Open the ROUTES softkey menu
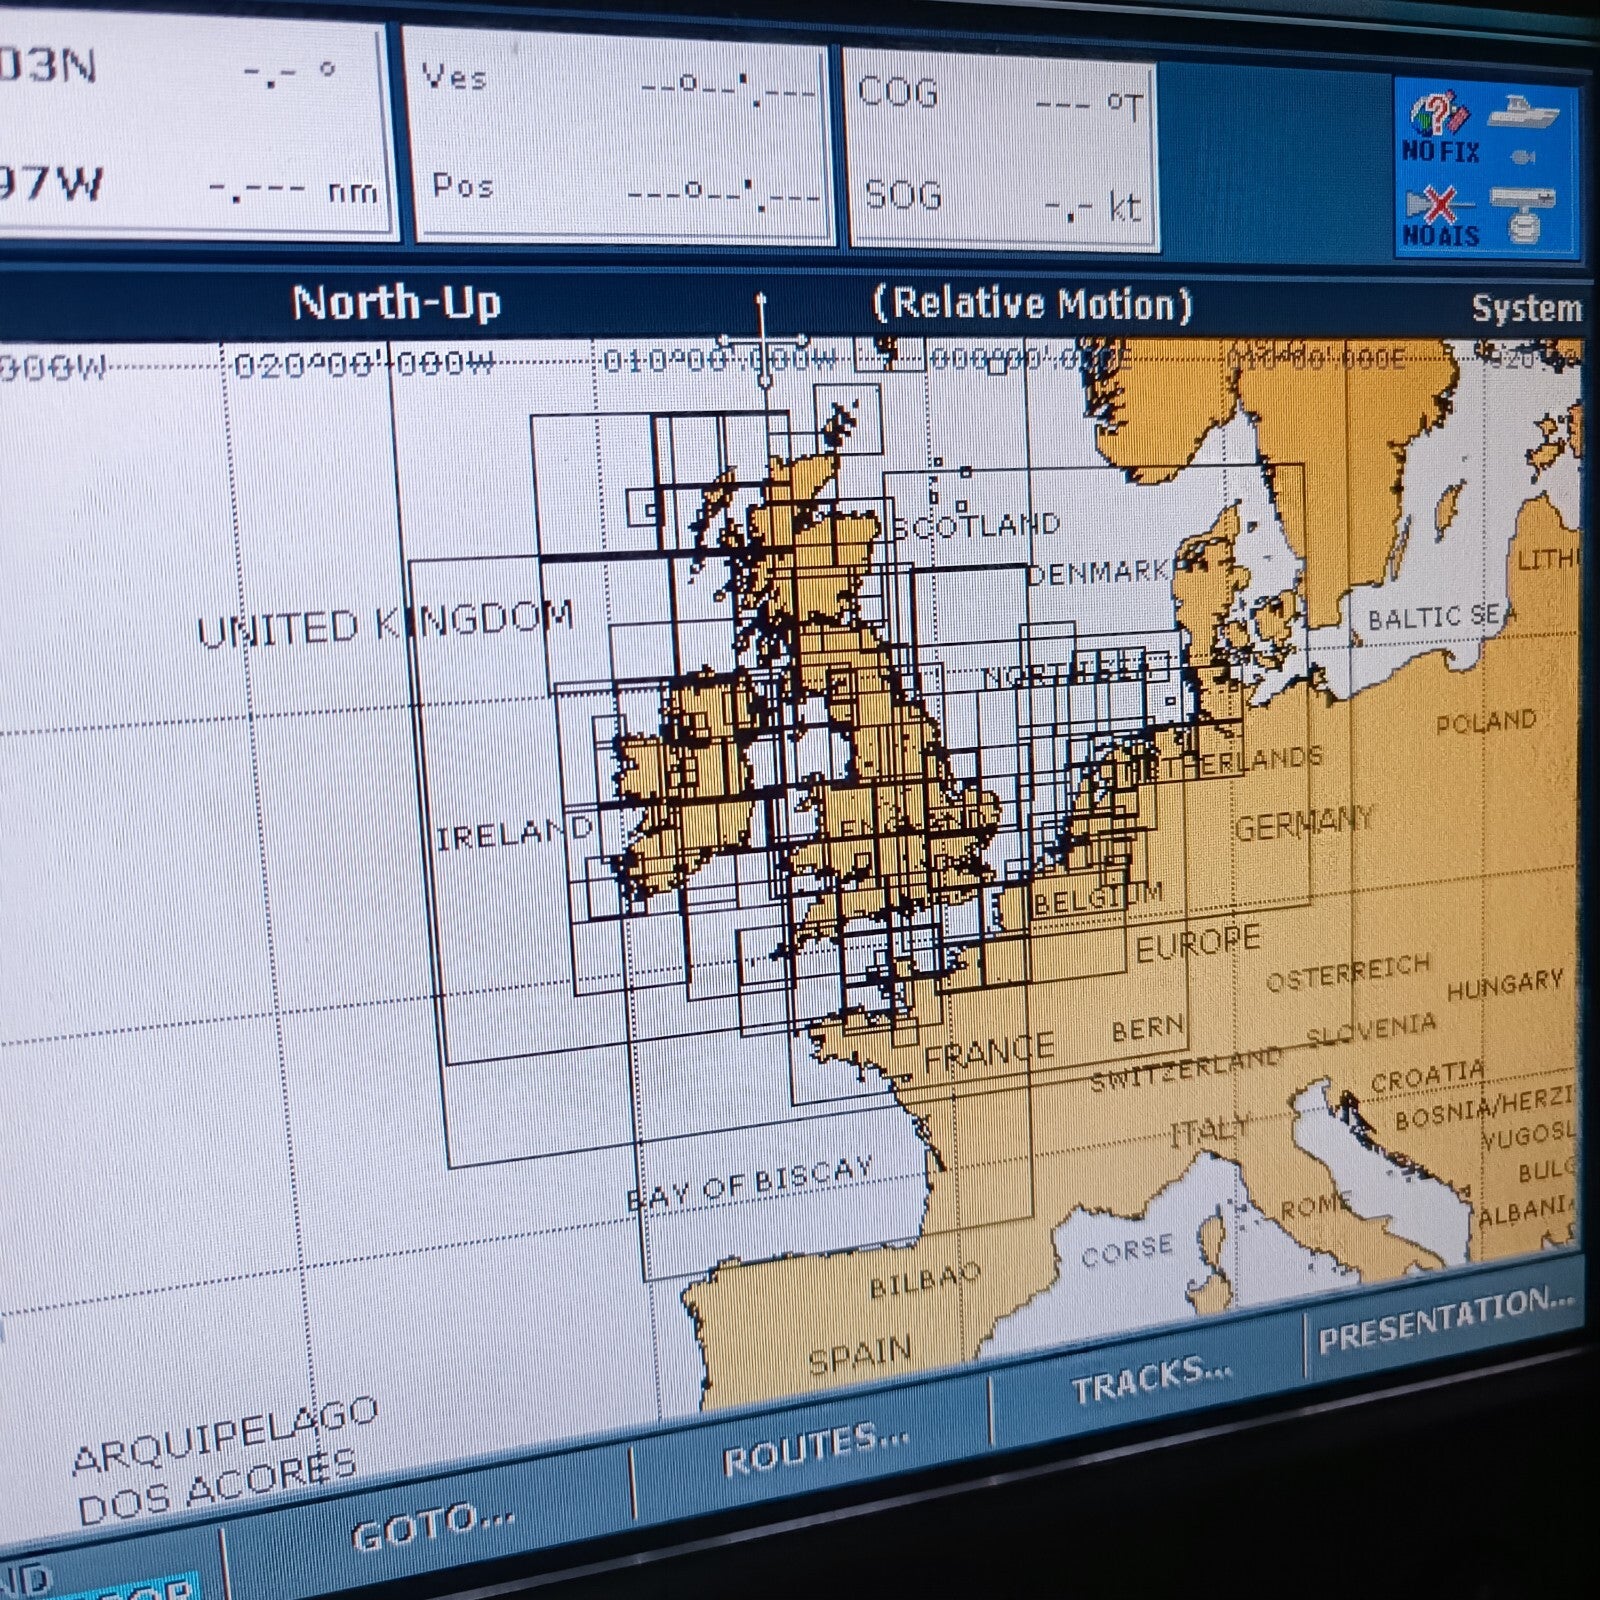 coord(815,1450)
